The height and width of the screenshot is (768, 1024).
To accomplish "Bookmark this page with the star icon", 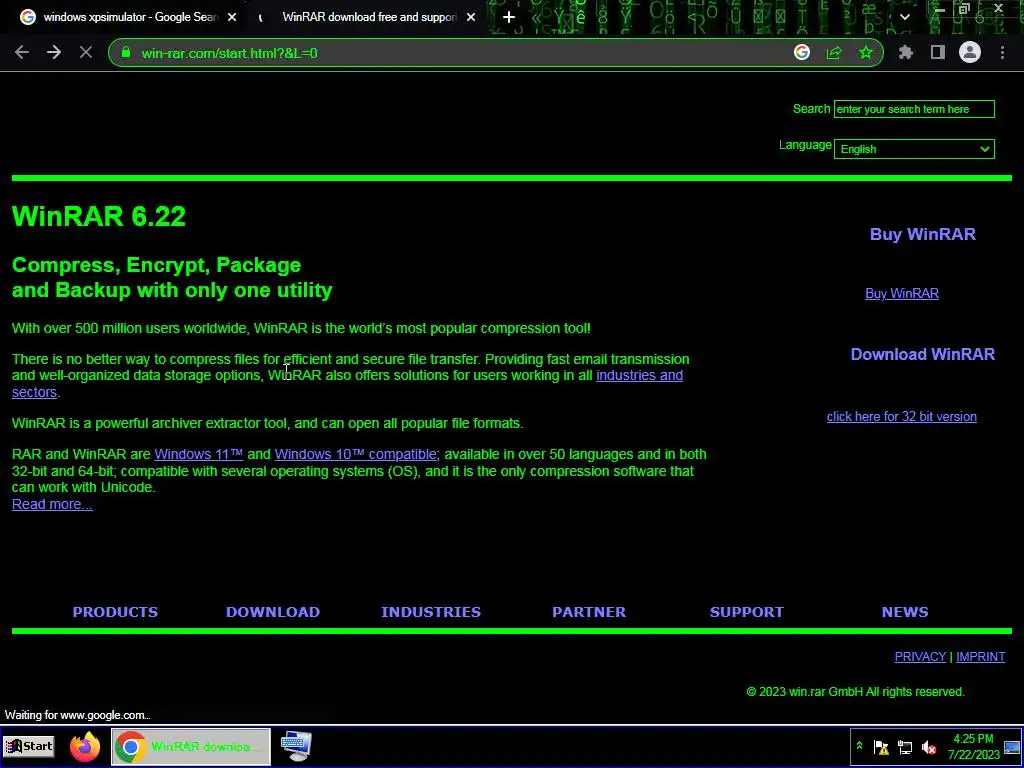I will 866,53.
